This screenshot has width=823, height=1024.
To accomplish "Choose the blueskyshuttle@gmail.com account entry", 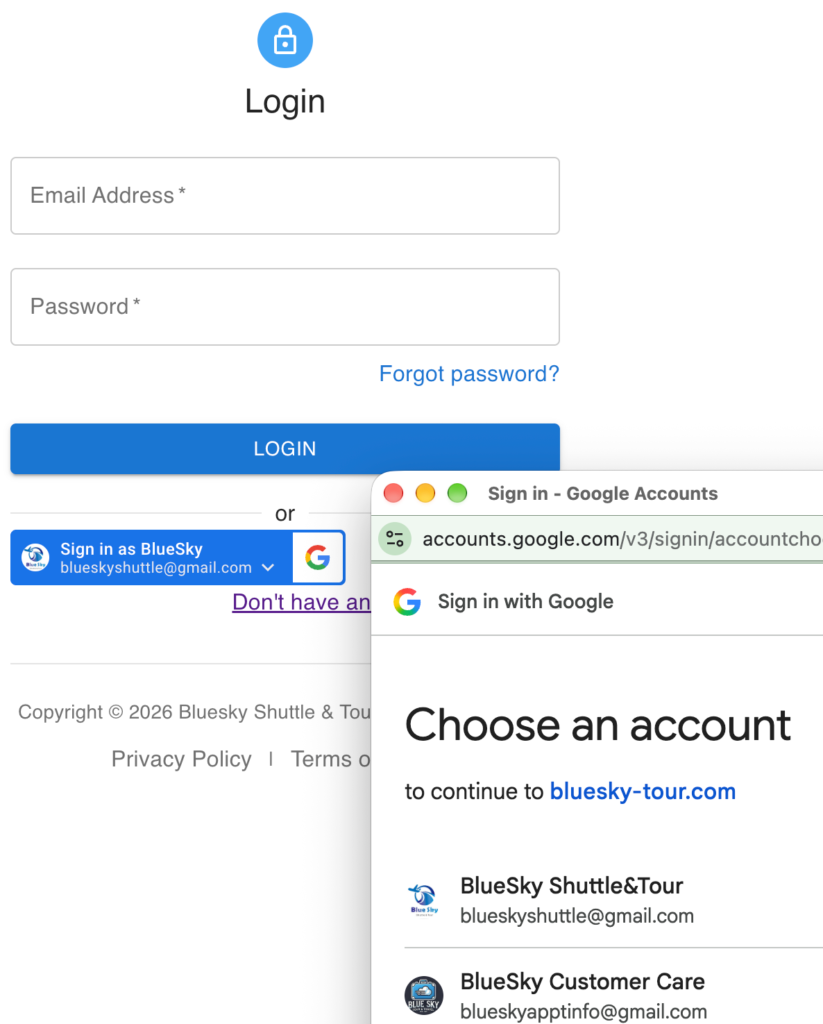I will click(x=613, y=900).
